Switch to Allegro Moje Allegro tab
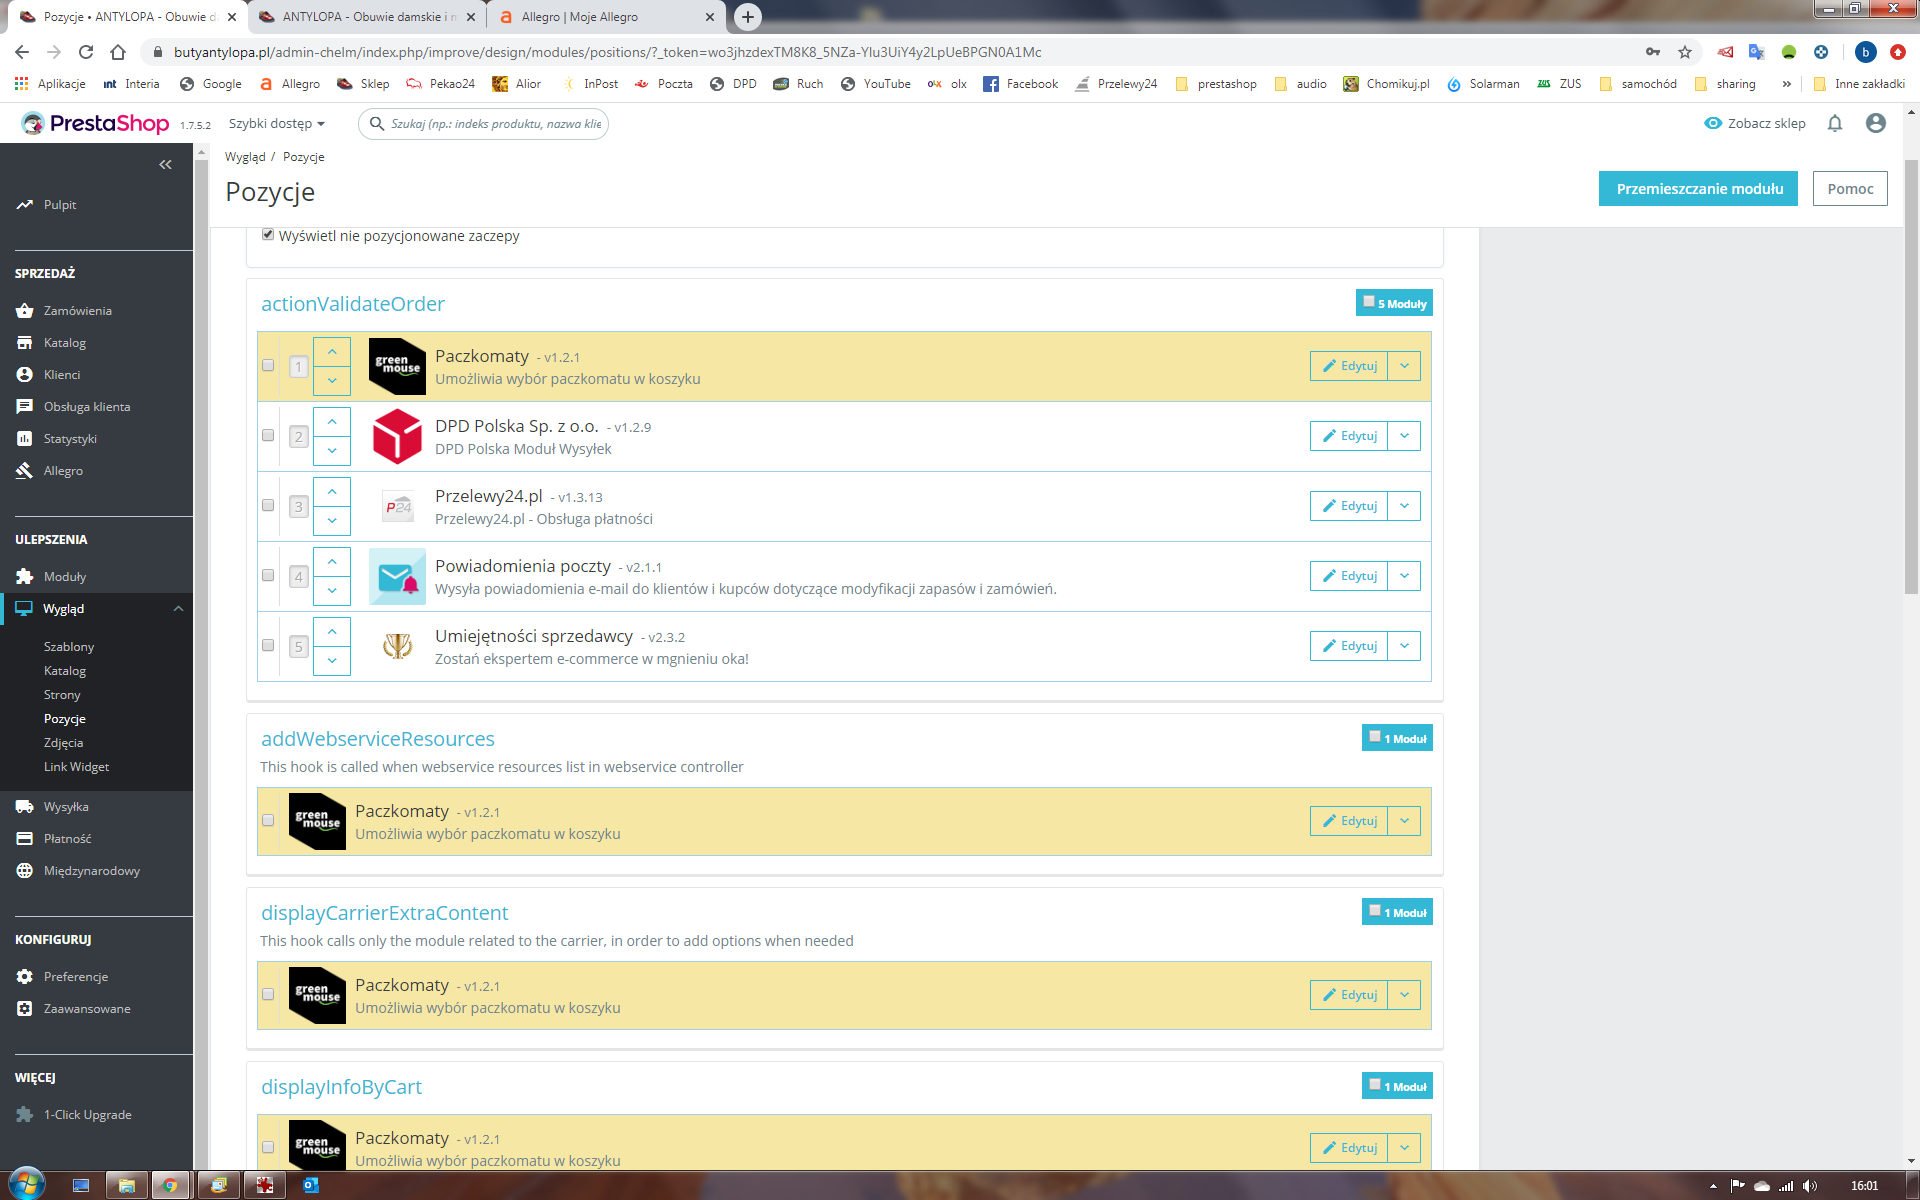1920x1200 pixels. point(580,17)
